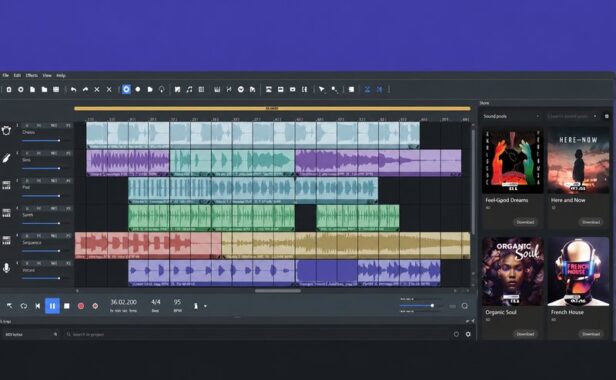Stop playback with the square stop button
The height and width of the screenshot is (380, 616).
tap(67, 306)
